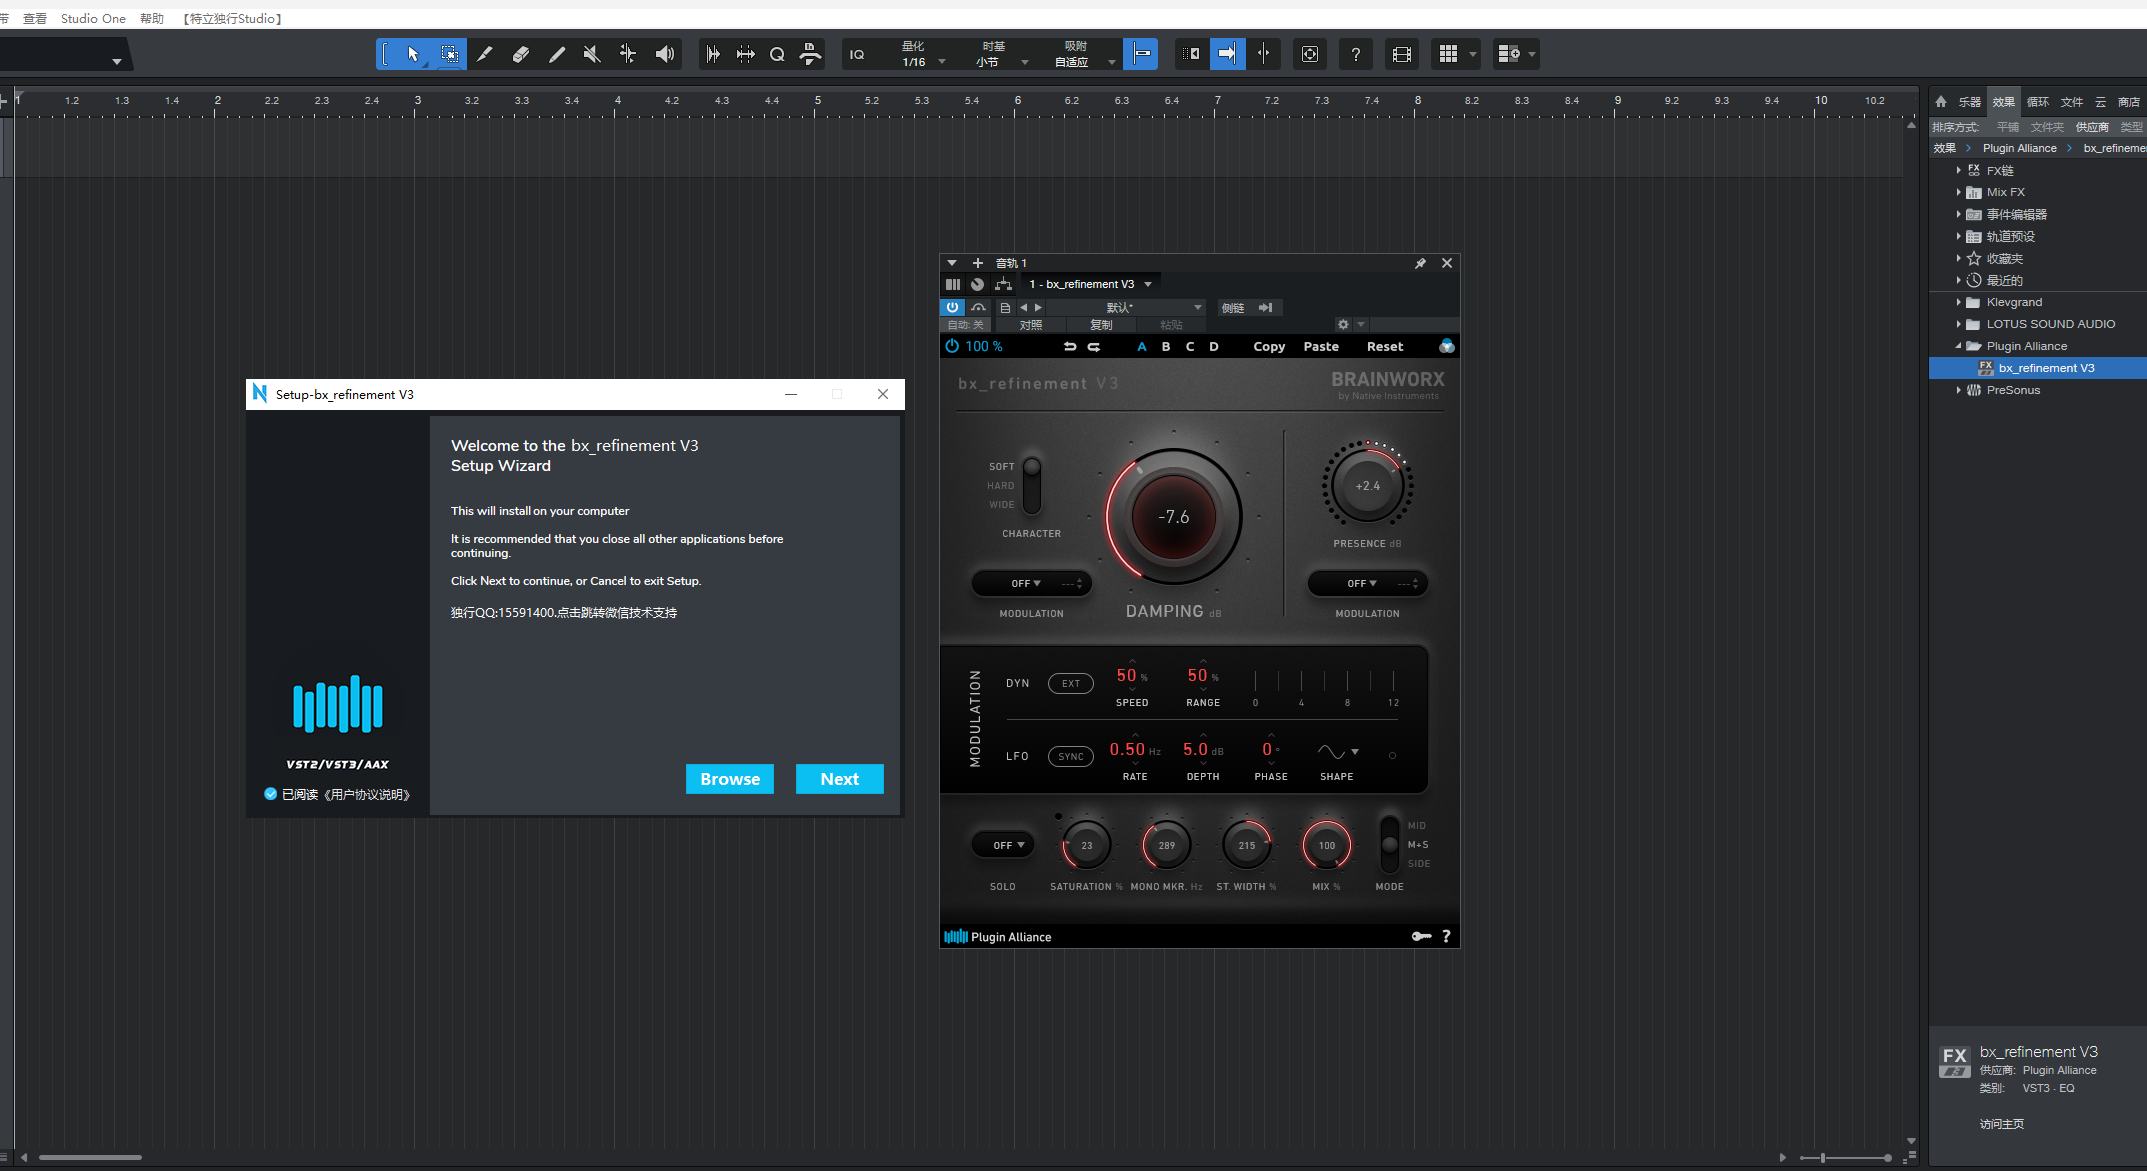Open plugin gear settings icon
2147x1171 pixels.
[x=1343, y=325]
